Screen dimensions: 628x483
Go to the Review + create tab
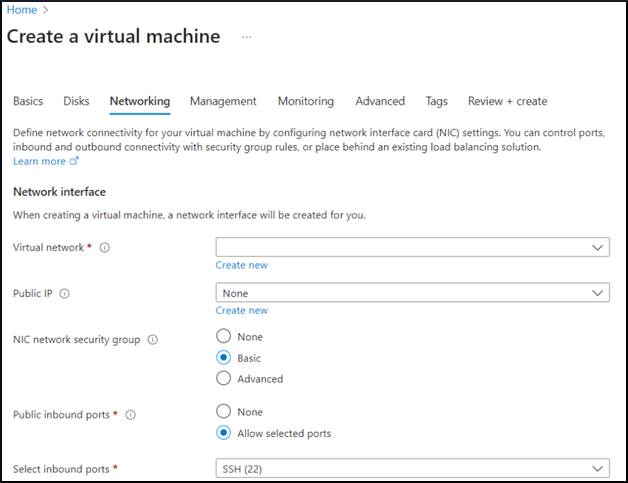pos(507,101)
